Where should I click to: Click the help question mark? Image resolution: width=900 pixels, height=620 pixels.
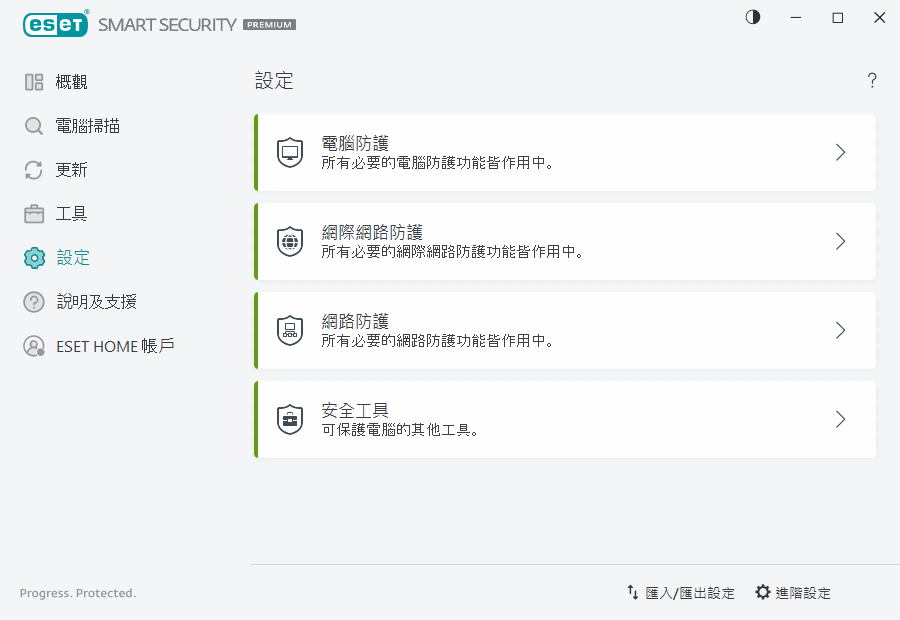(x=871, y=80)
